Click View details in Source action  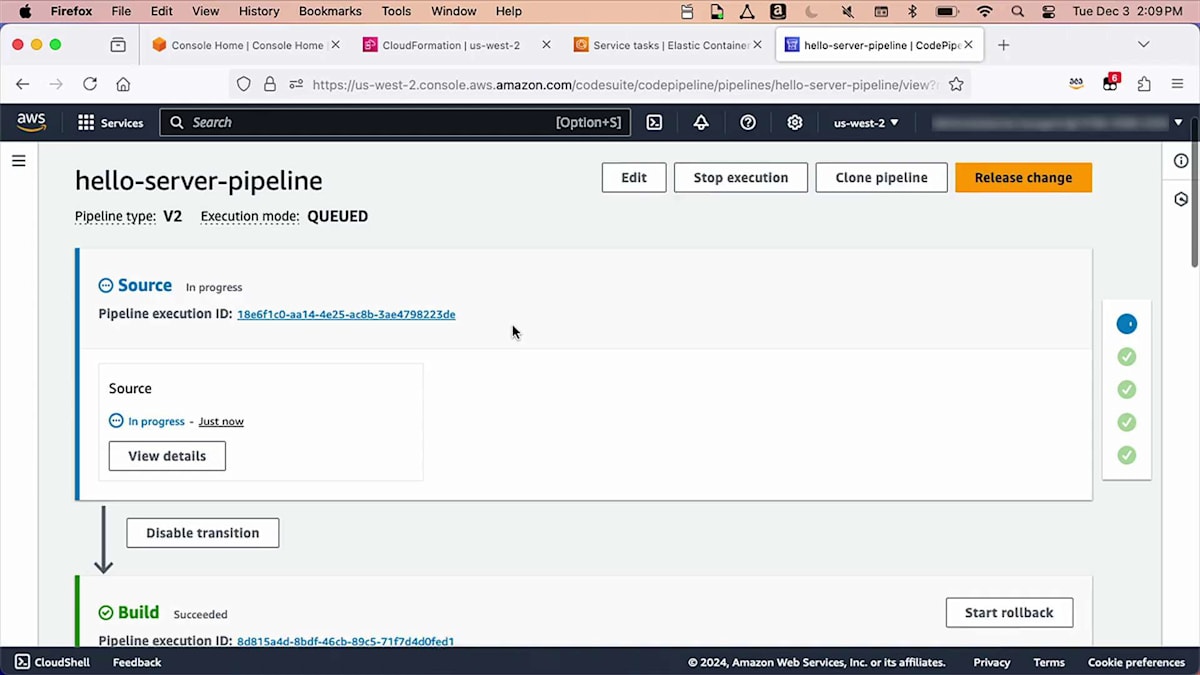coord(167,456)
